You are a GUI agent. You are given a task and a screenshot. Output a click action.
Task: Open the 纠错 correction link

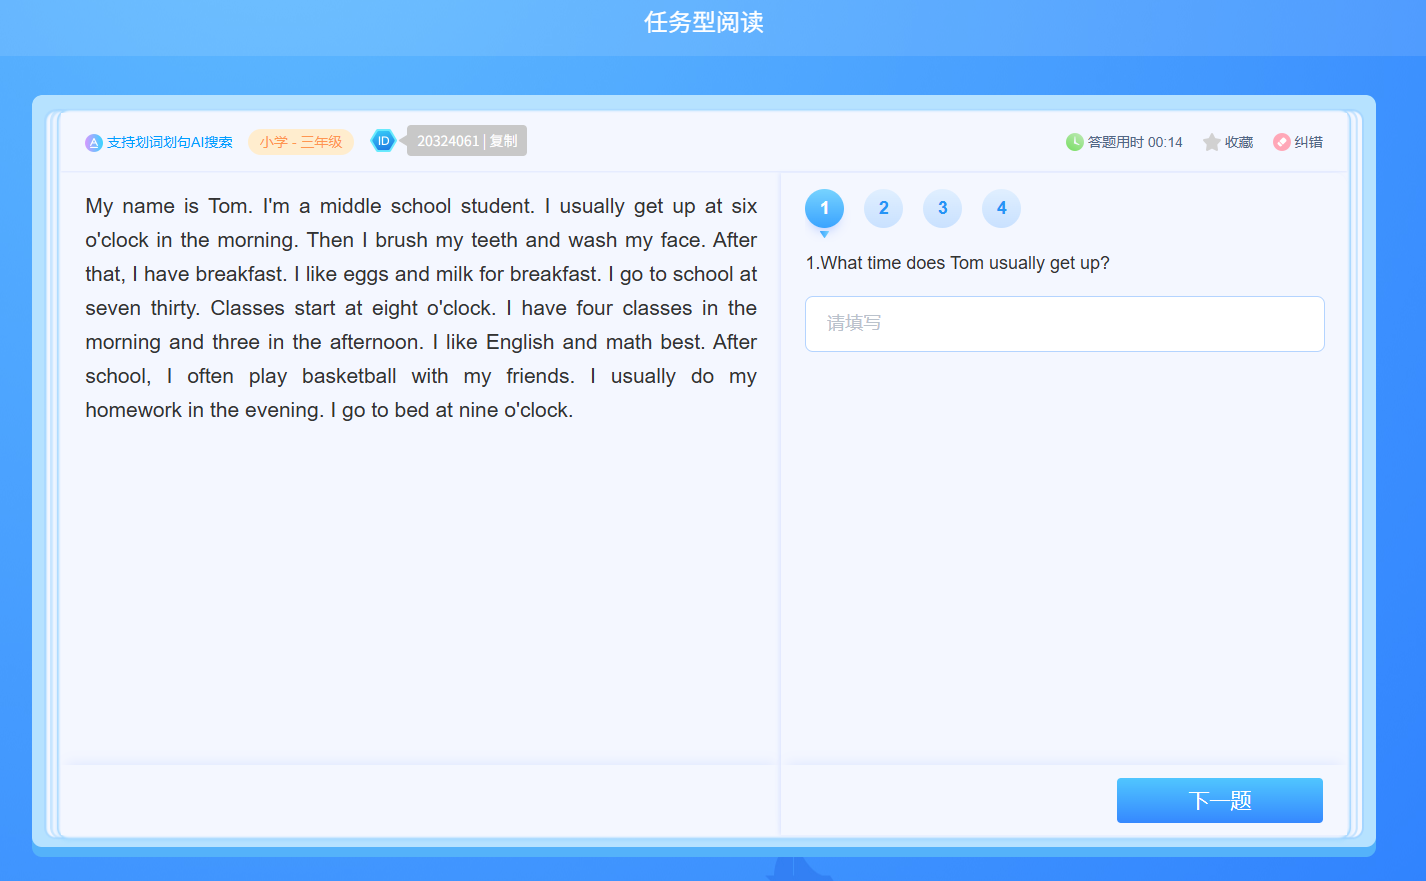[x=1308, y=143]
